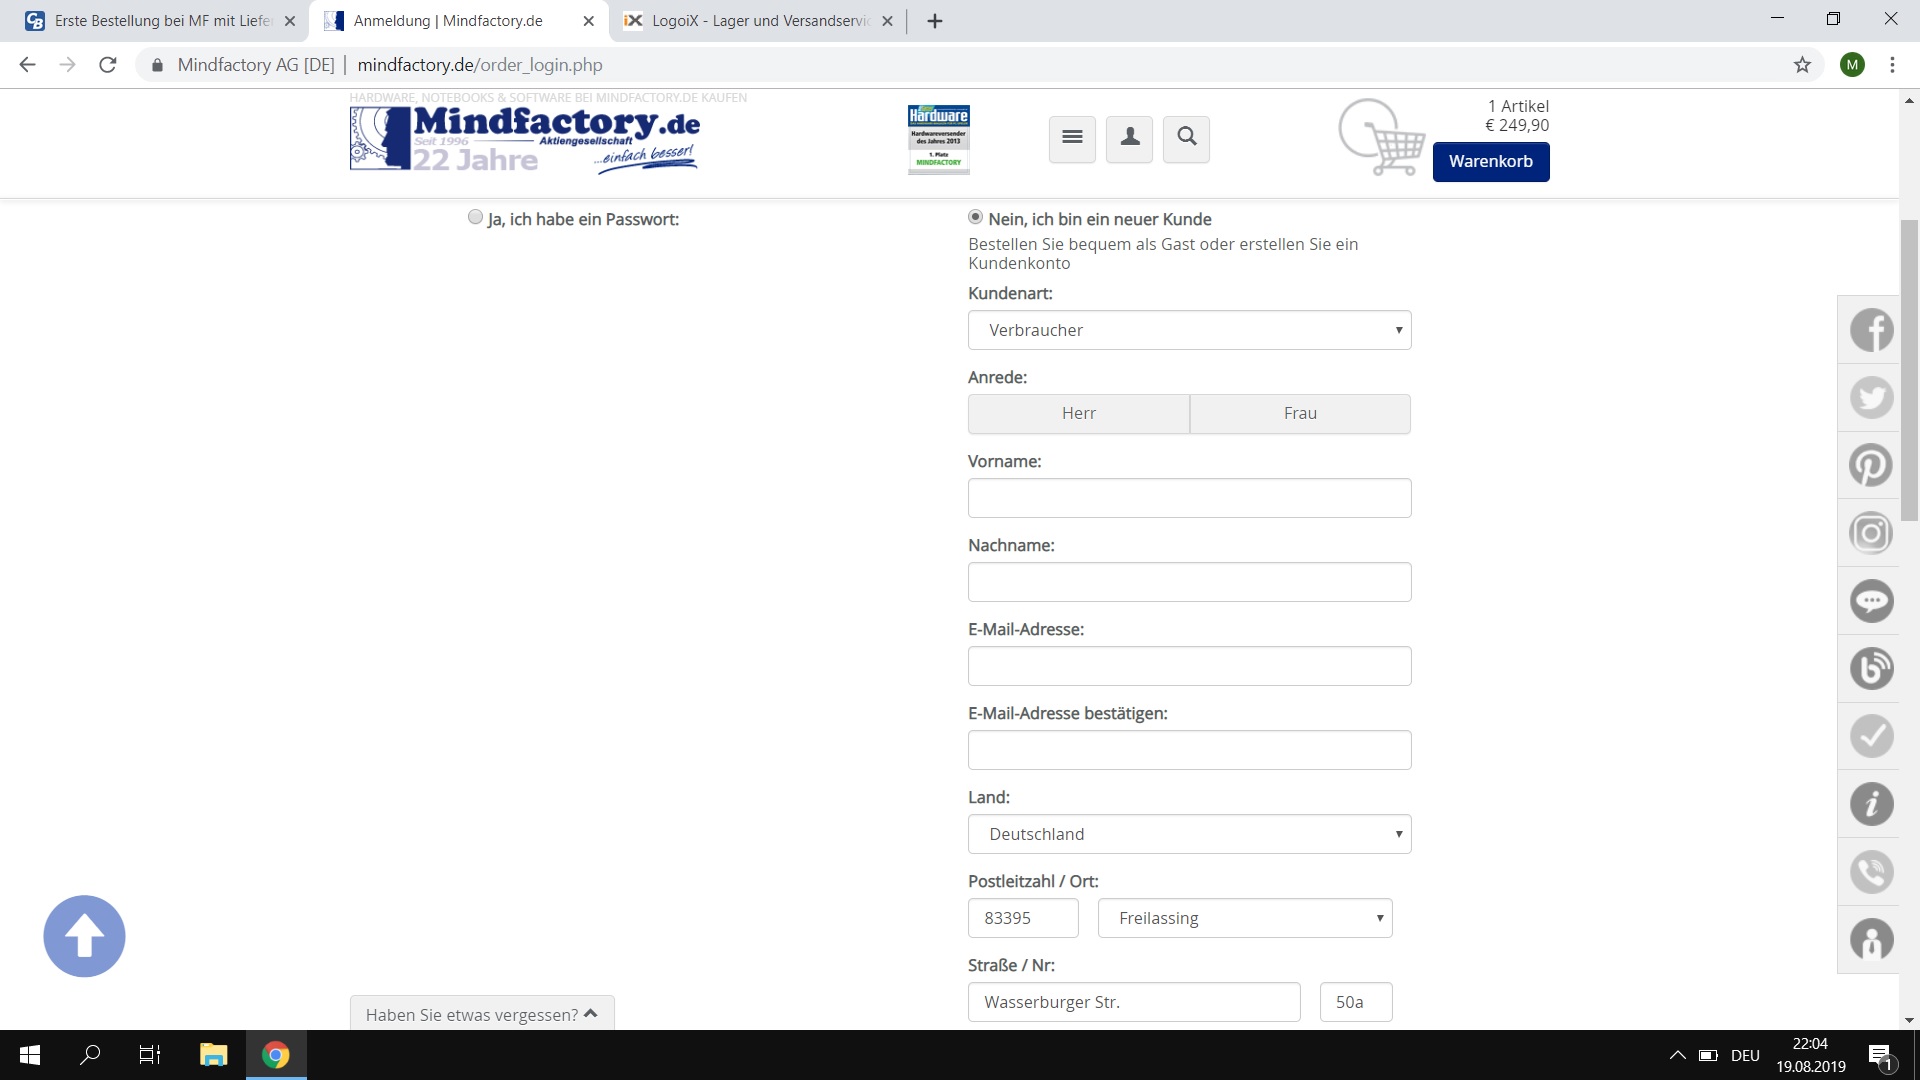Click the search magnifier icon in header
This screenshot has height=1080, width=1920.
(1187, 138)
